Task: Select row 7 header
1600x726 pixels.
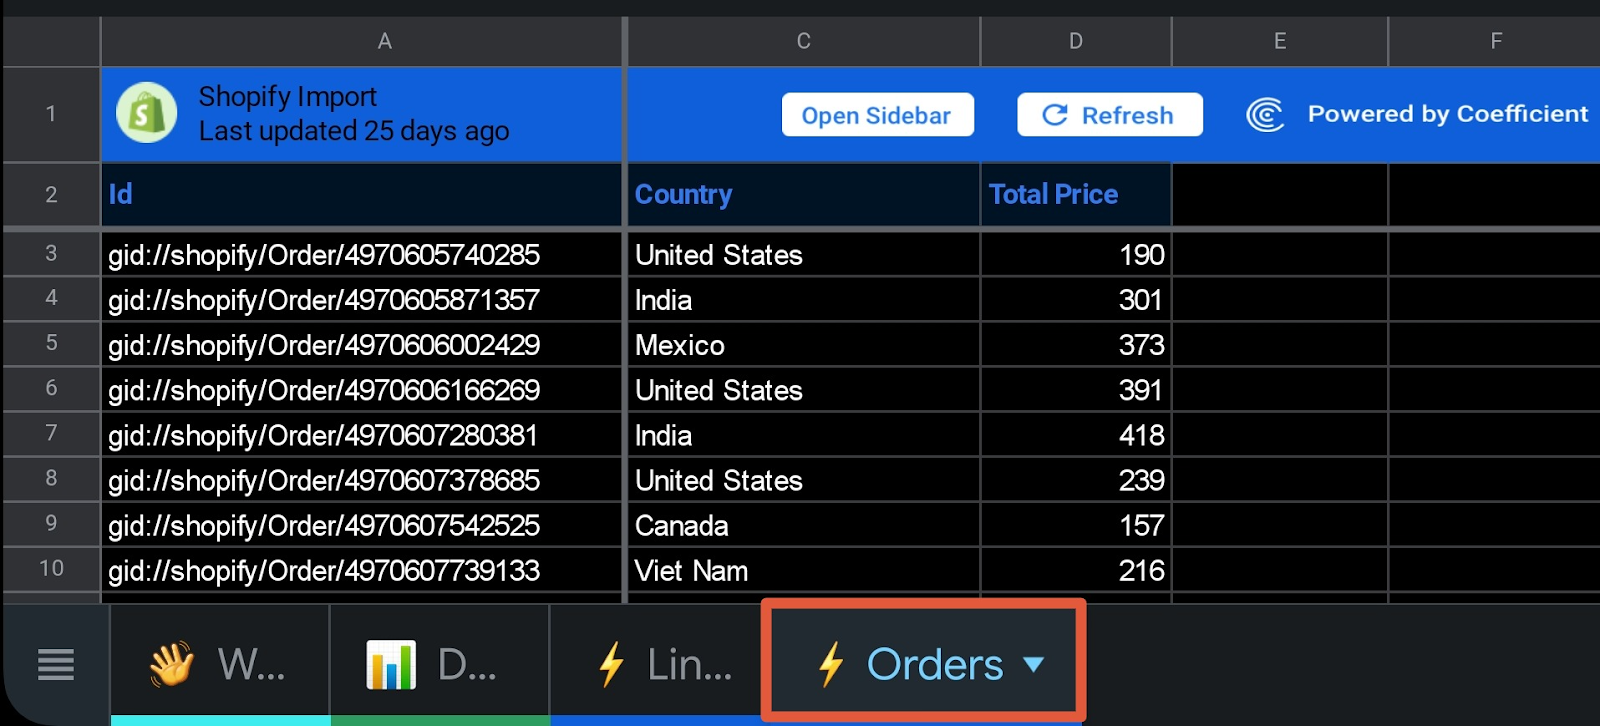Action: 51,433
